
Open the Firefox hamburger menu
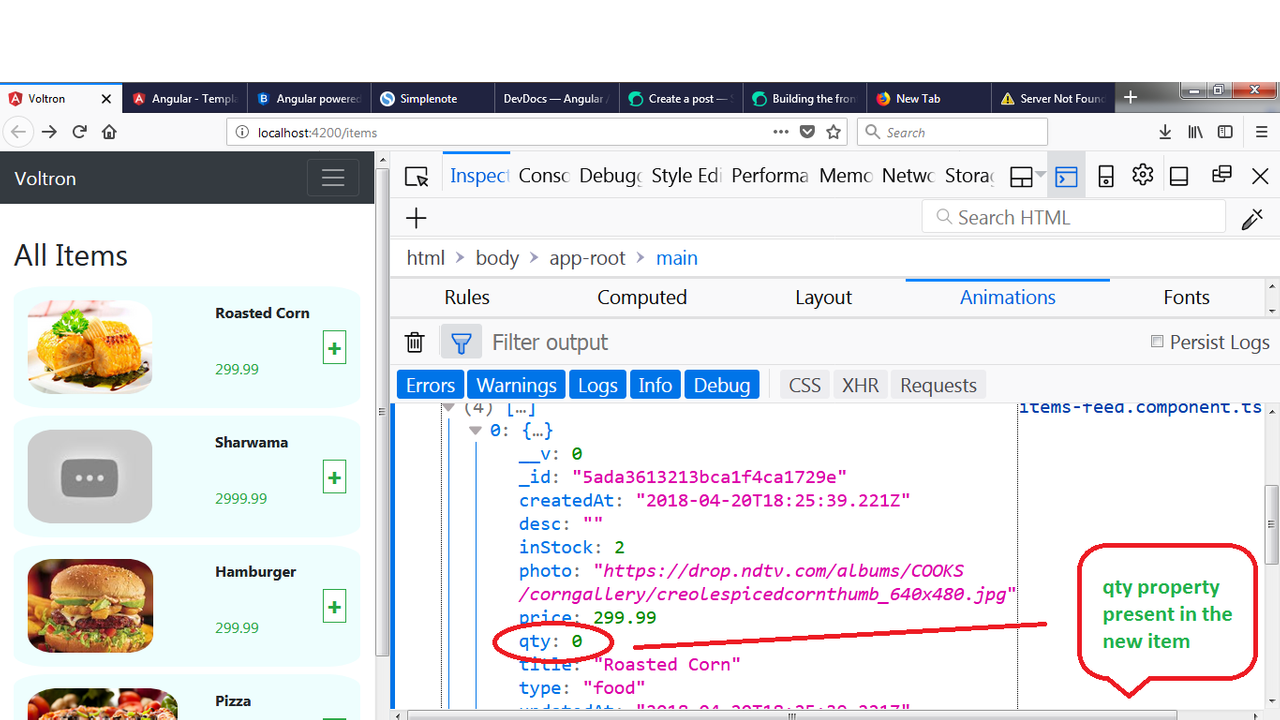[x=1262, y=132]
